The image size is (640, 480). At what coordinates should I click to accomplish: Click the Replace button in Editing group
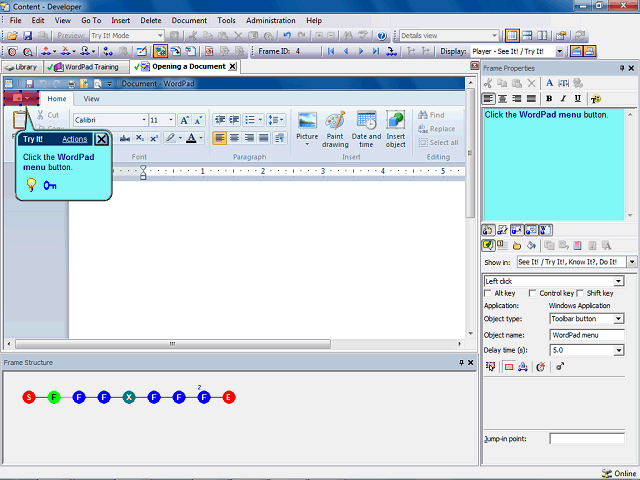pos(436,129)
